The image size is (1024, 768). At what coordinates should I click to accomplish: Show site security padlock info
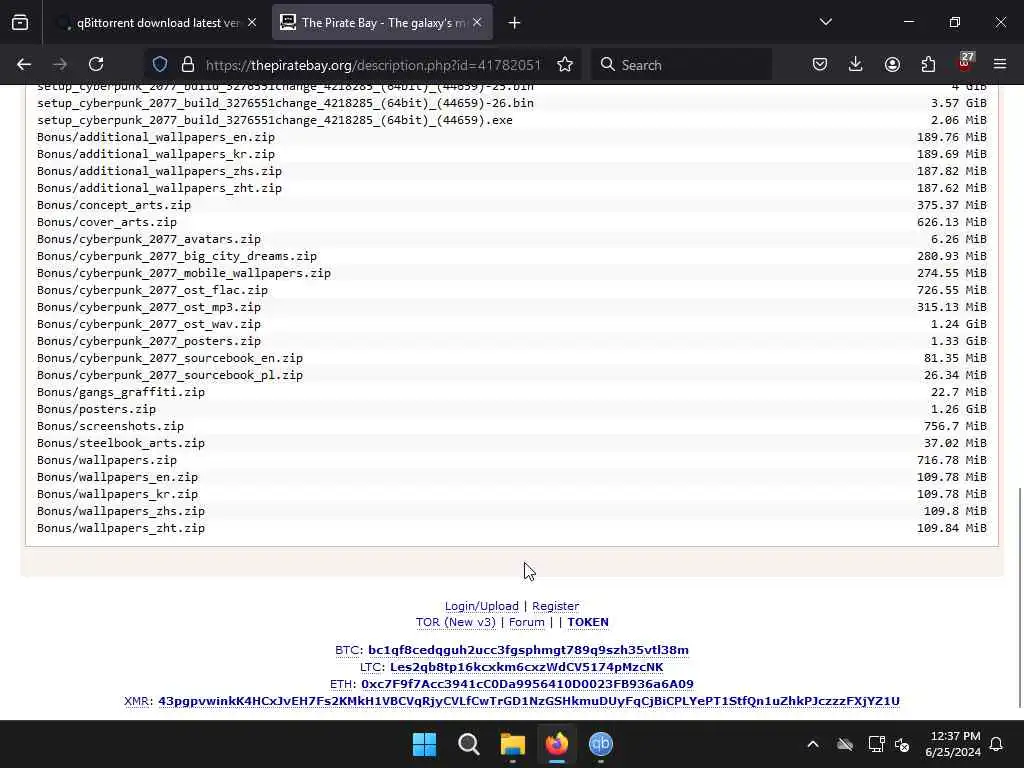tap(188, 64)
